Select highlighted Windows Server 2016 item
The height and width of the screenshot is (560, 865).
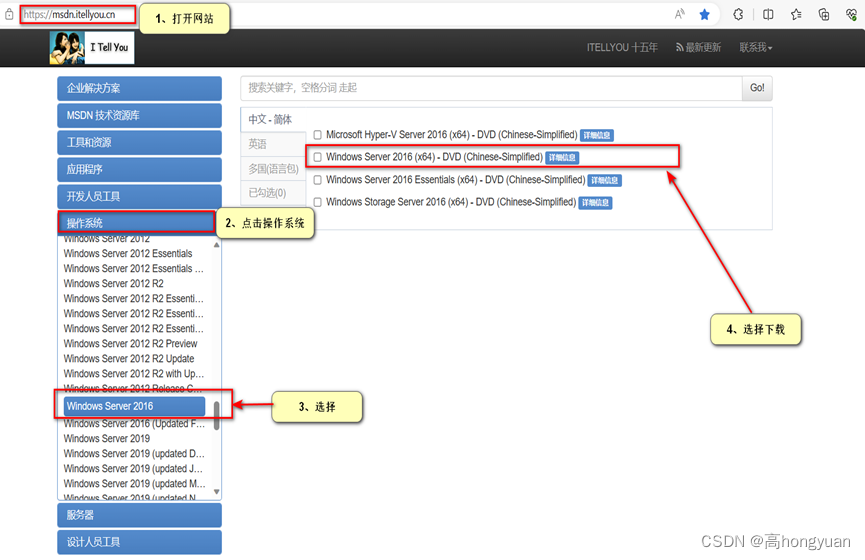(134, 406)
